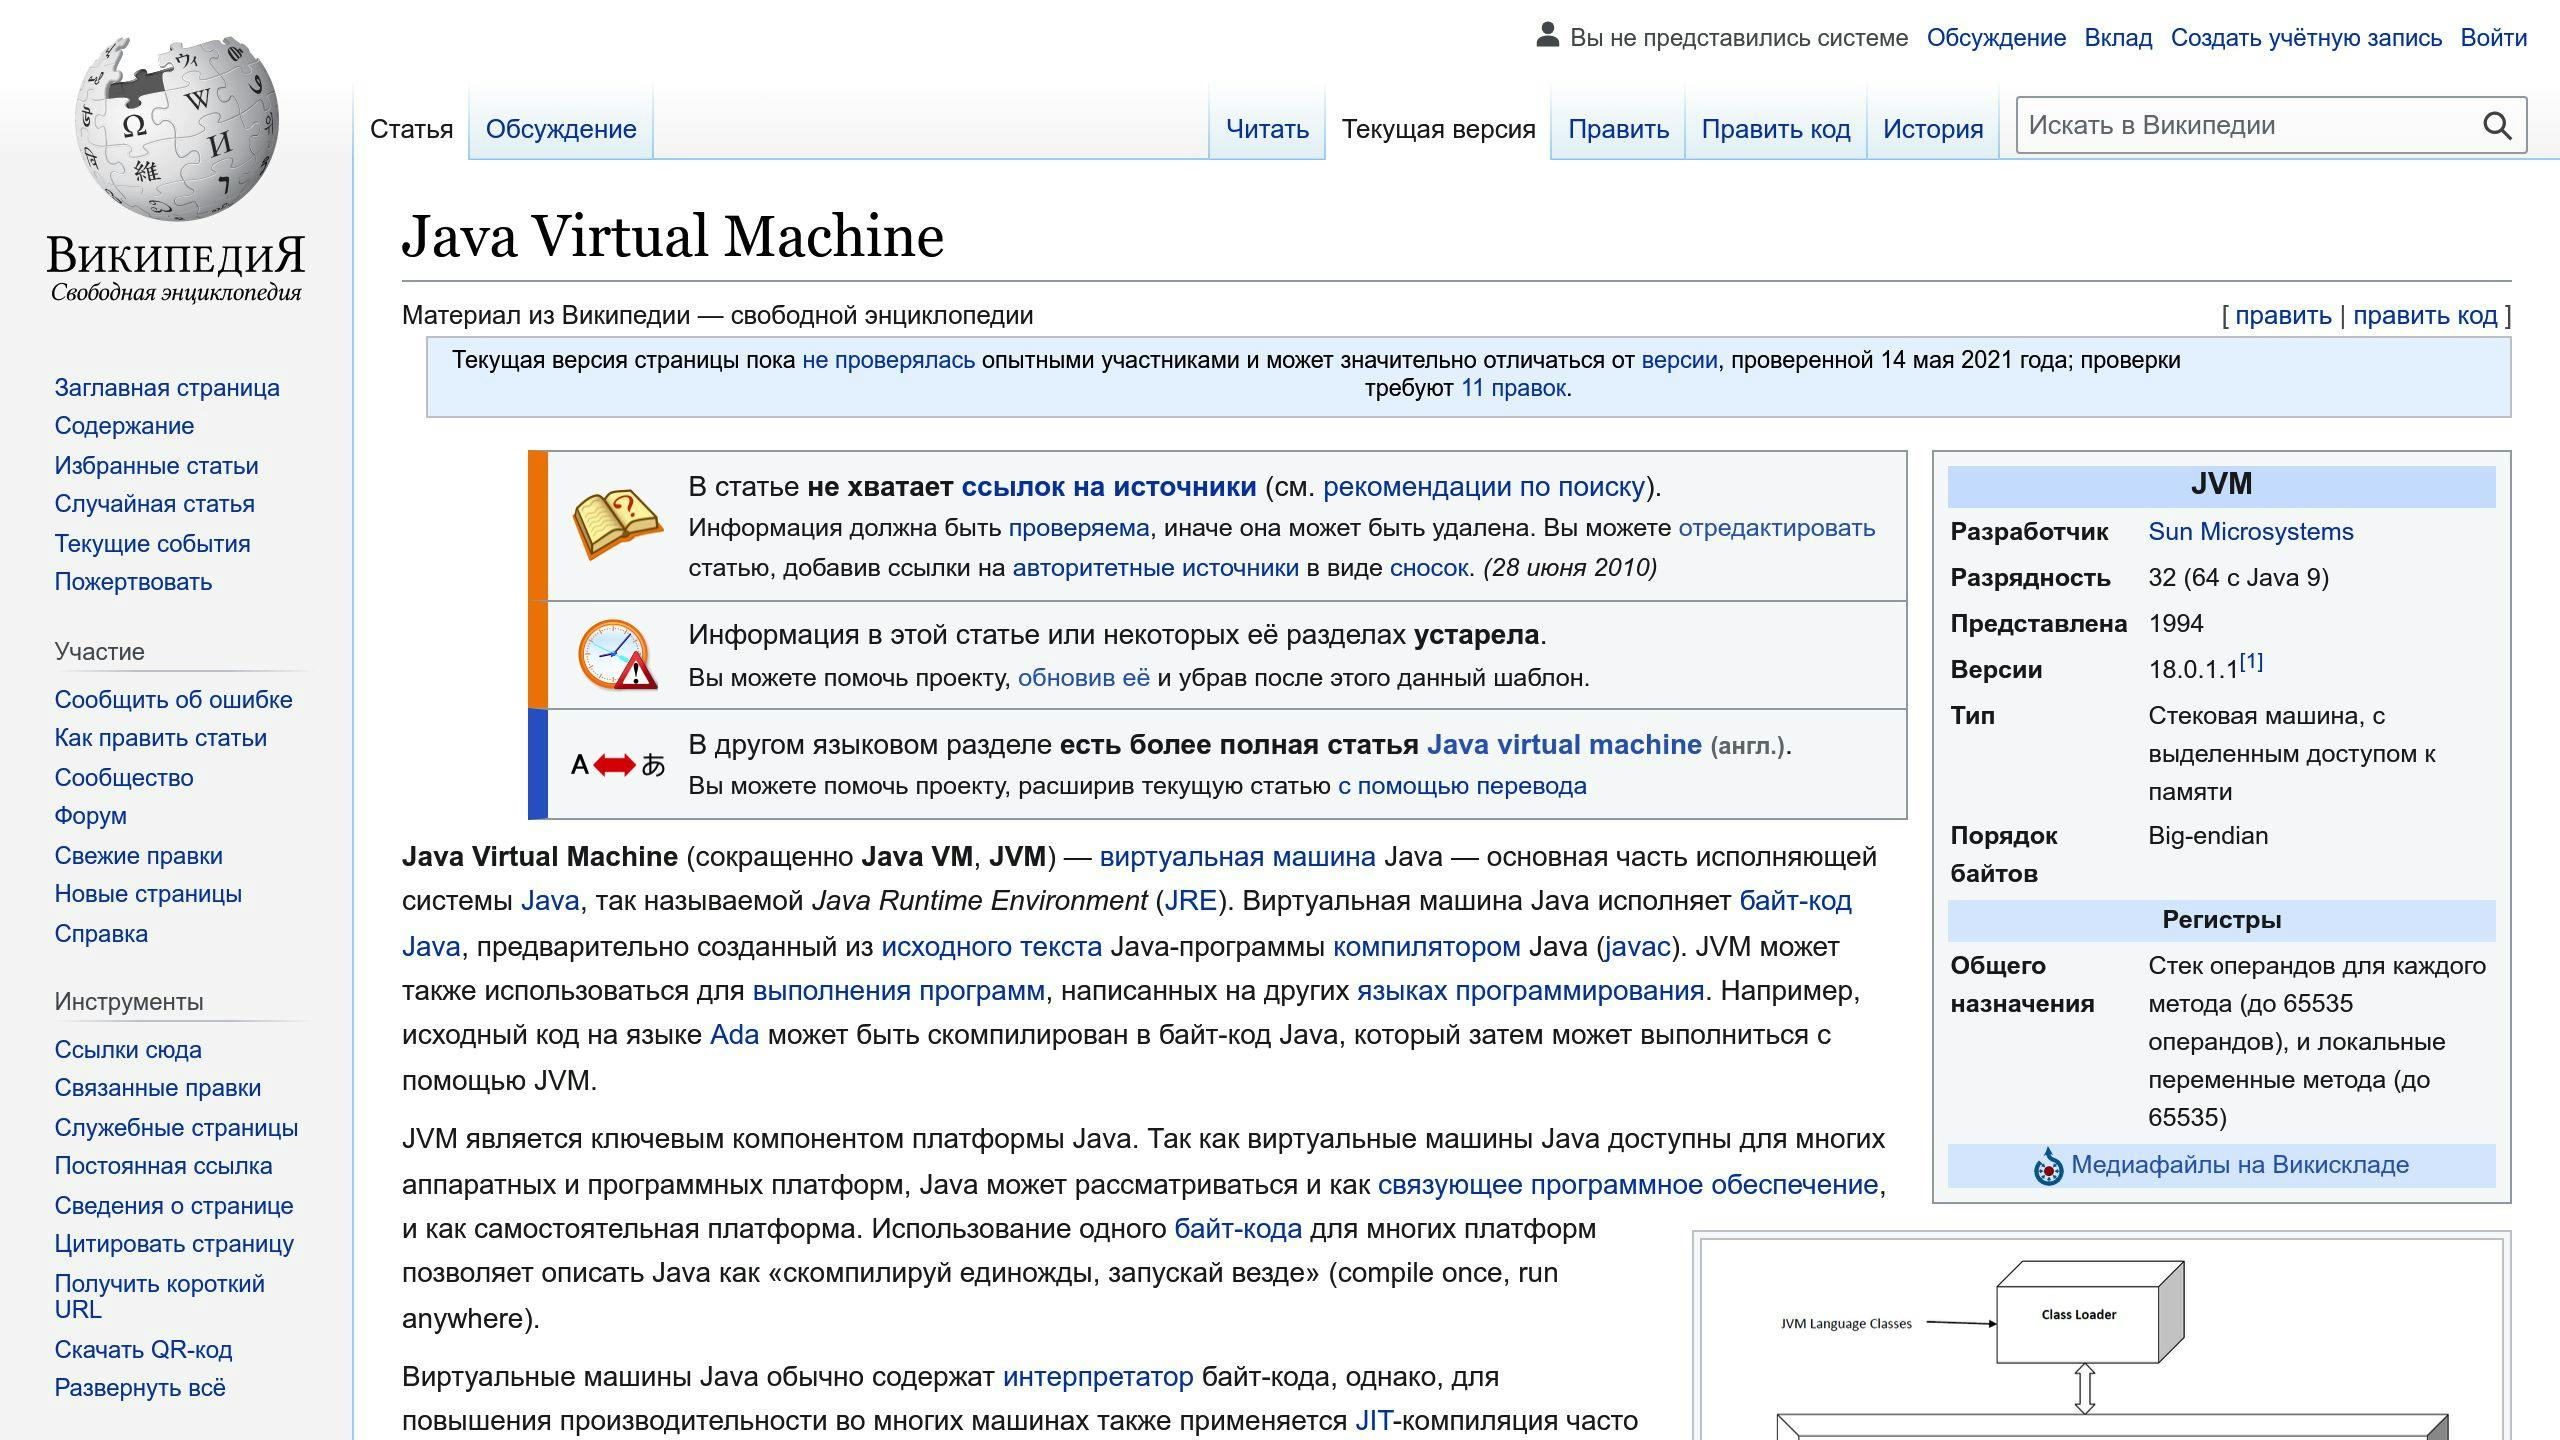The image size is (2560, 1440).
Task: Open the 'интерпретатор' link
Action: coord(1098,1377)
